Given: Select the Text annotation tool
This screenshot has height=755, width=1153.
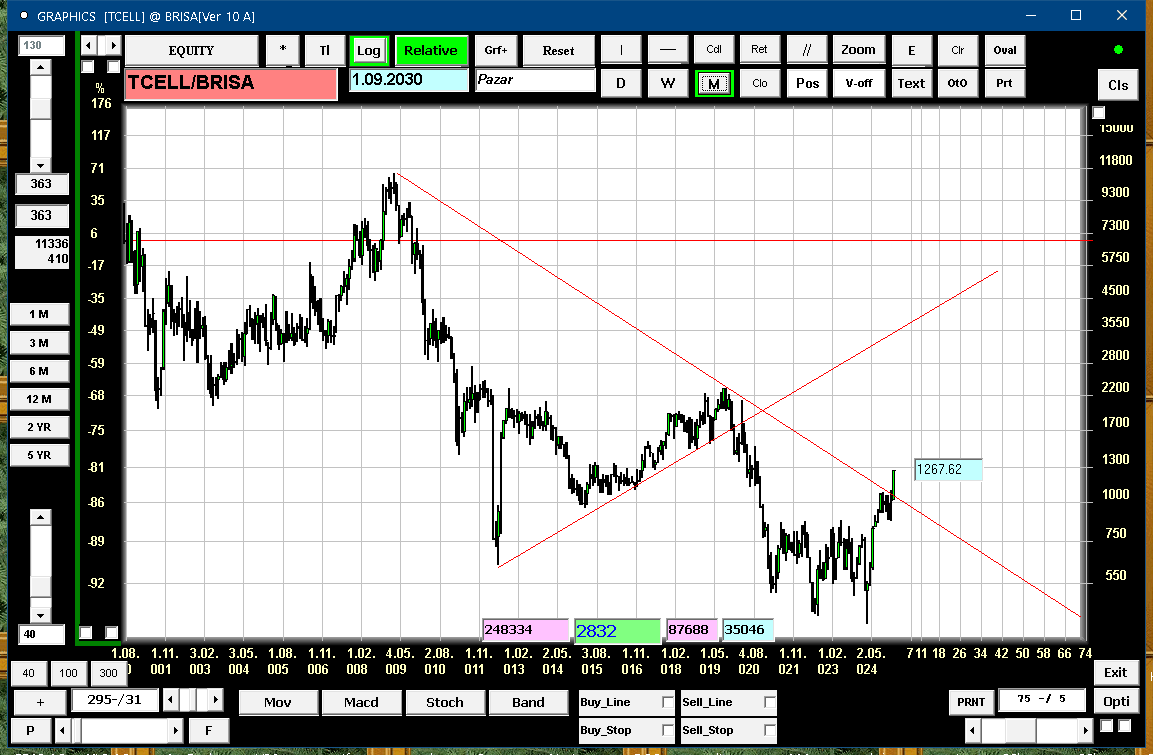Looking at the screenshot, I should click(x=911, y=83).
